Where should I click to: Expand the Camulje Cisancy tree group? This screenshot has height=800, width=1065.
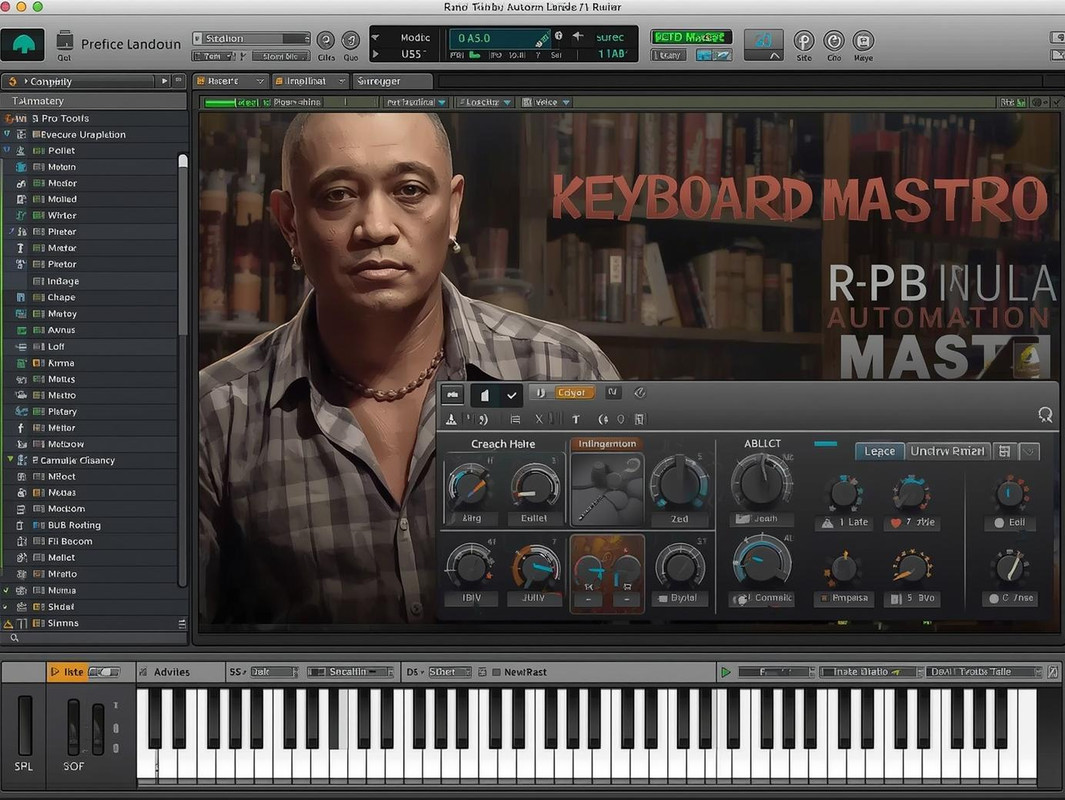[10, 460]
